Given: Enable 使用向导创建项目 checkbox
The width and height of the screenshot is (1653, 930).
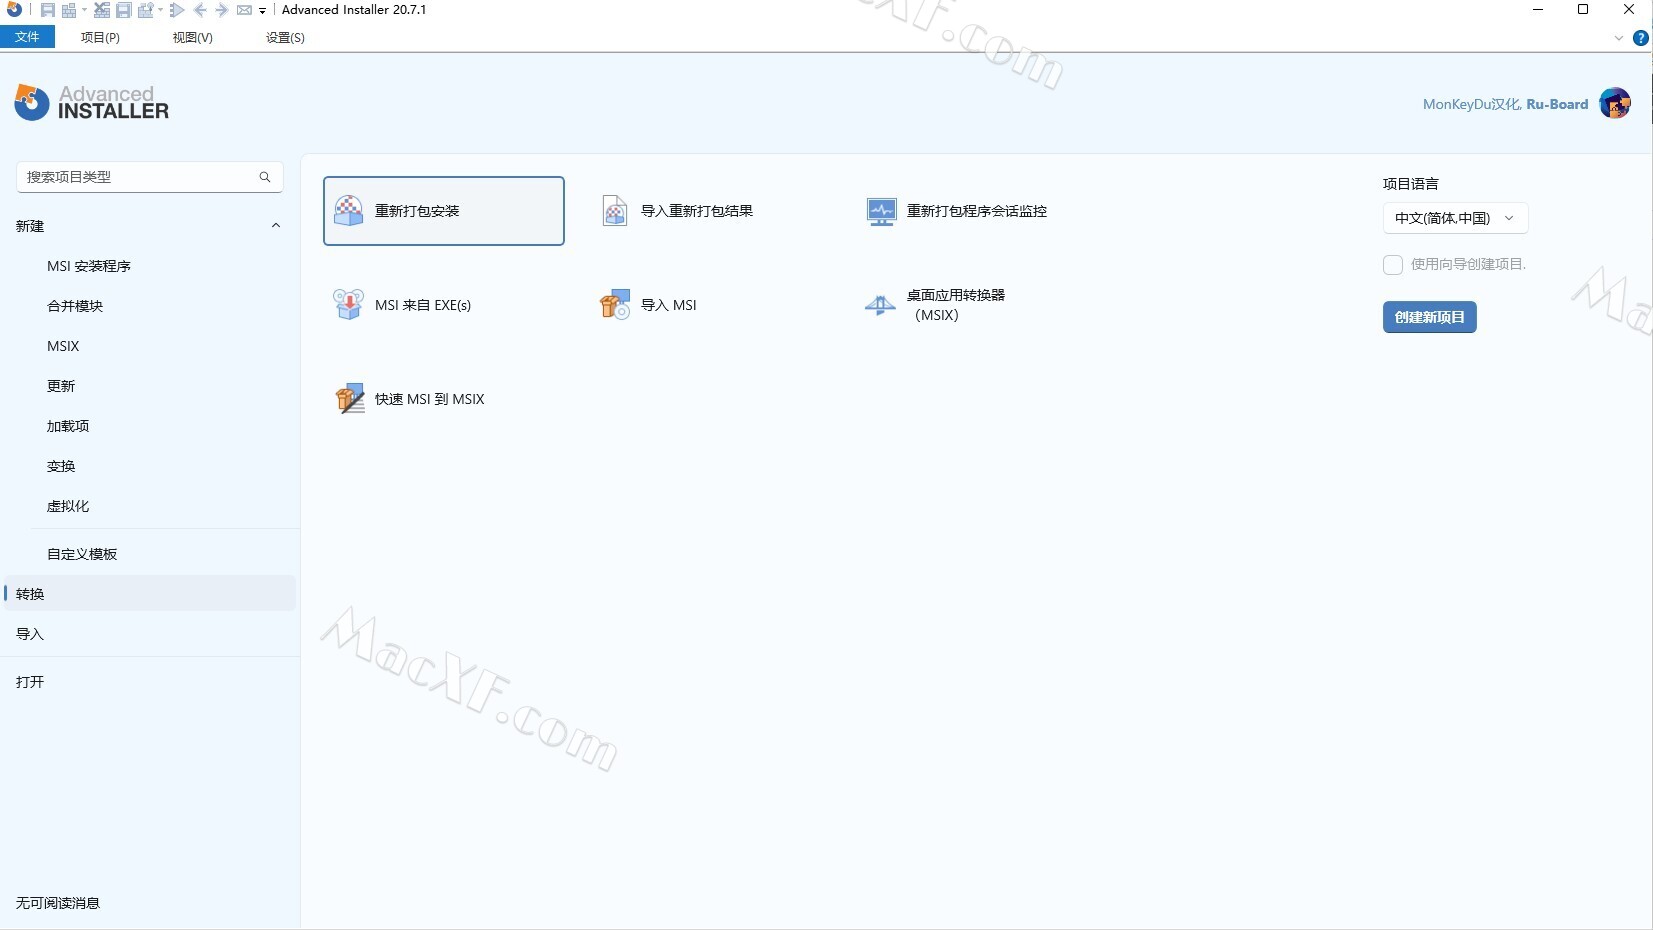Looking at the screenshot, I should (1393, 265).
